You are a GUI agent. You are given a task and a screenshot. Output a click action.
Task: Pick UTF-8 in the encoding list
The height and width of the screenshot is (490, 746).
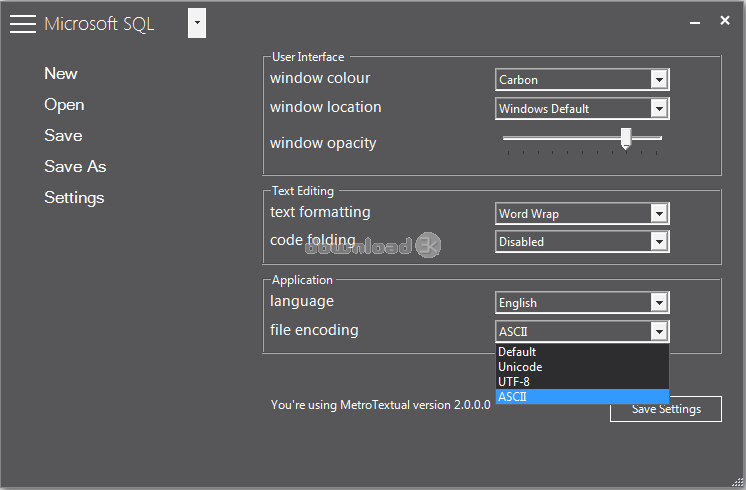pyautogui.click(x=582, y=382)
